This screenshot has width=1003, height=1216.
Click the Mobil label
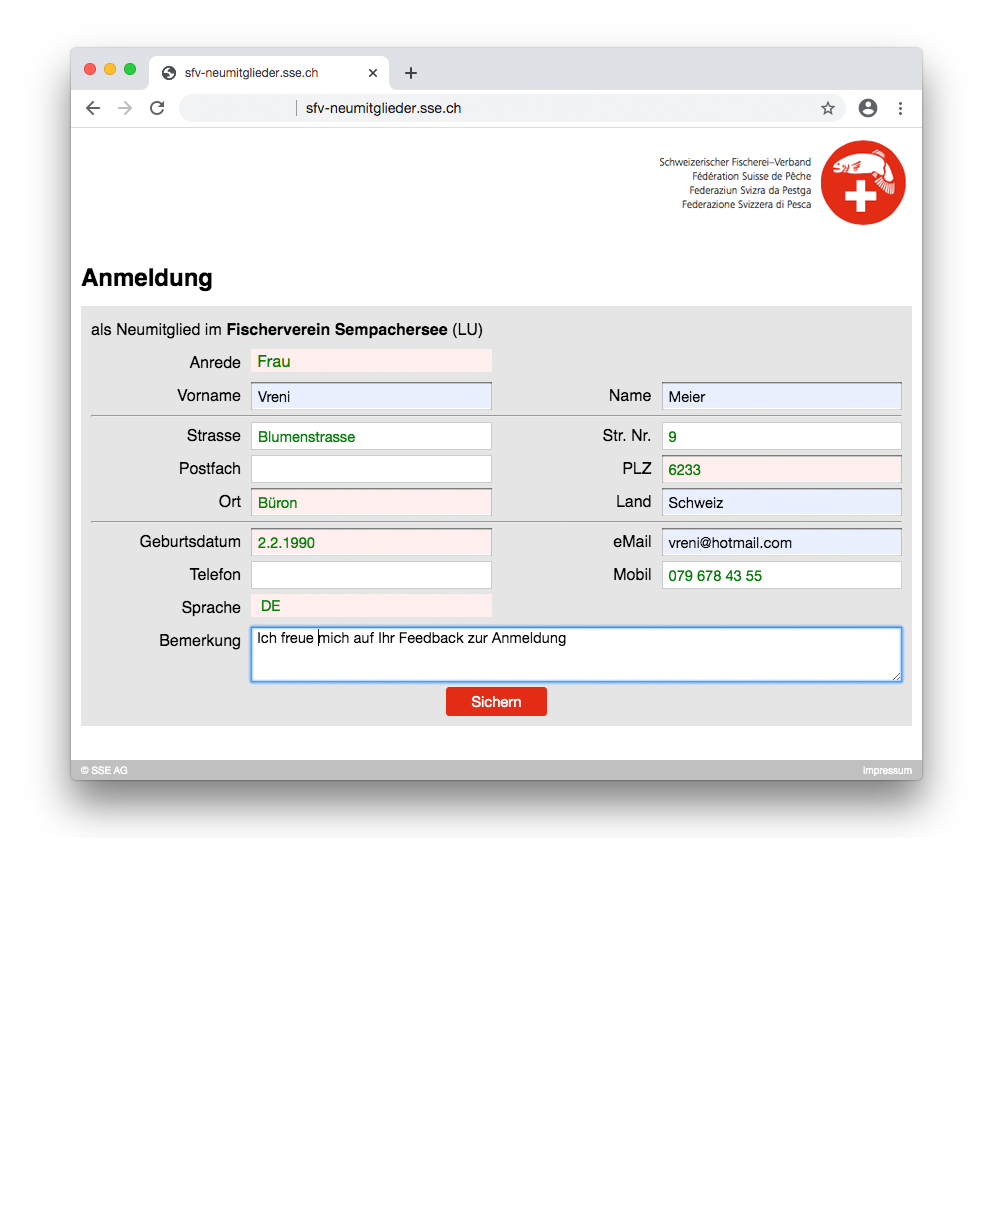click(x=632, y=575)
